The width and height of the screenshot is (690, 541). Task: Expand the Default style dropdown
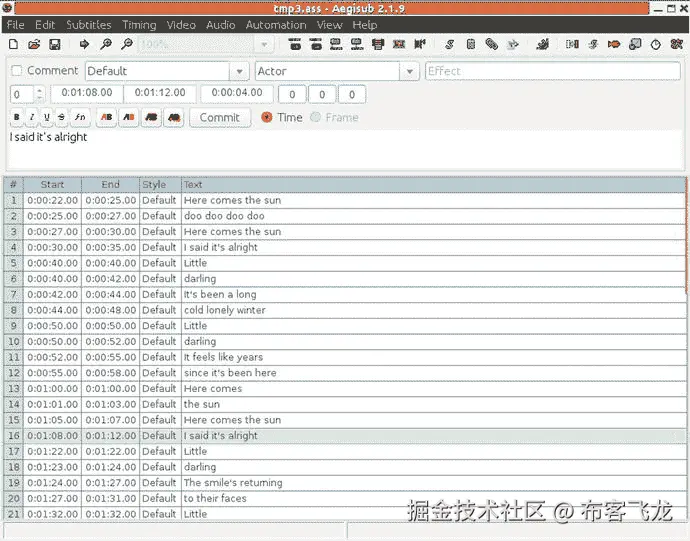[x=239, y=71]
